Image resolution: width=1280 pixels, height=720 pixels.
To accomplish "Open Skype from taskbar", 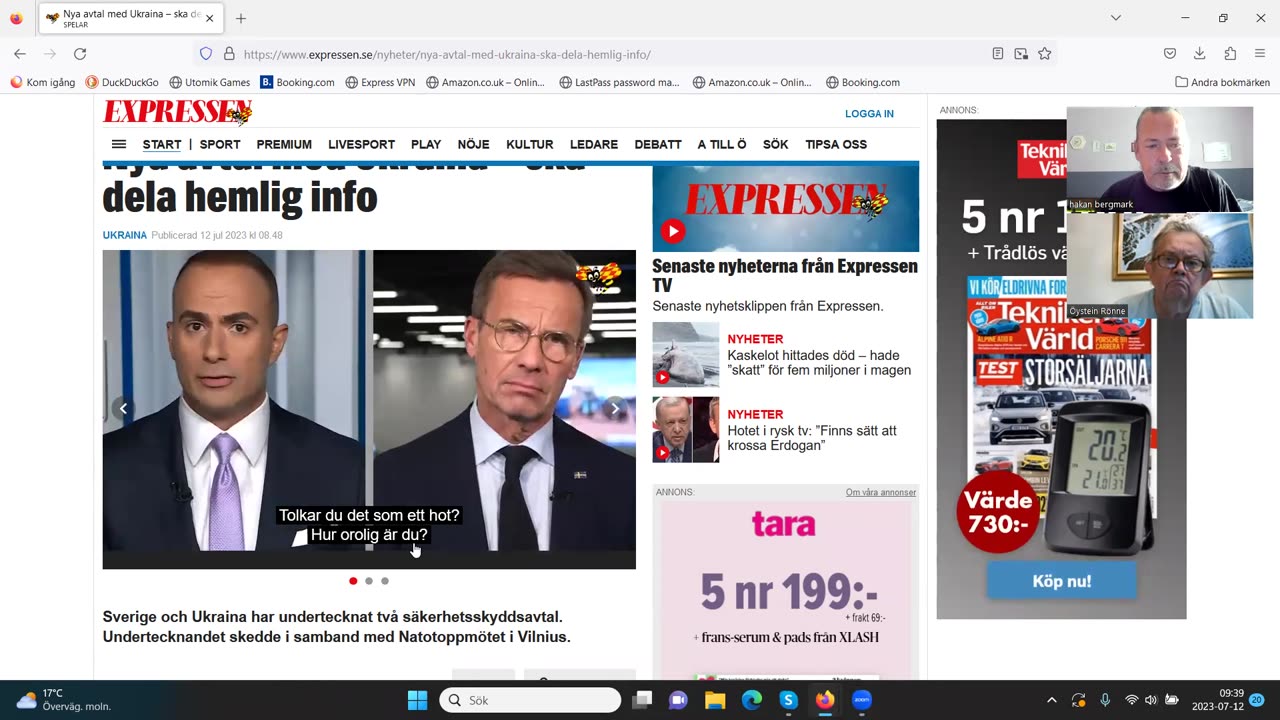I will click(788, 700).
